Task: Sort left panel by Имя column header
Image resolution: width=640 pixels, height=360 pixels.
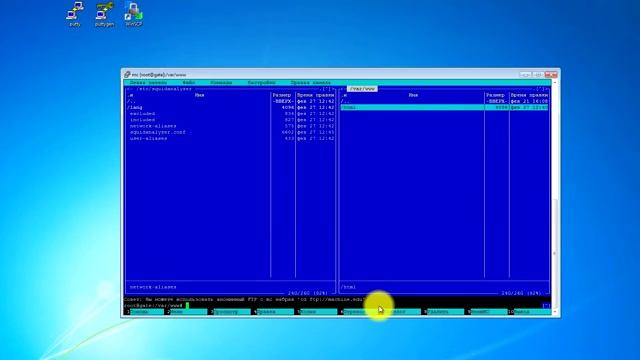Action: tap(199, 95)
